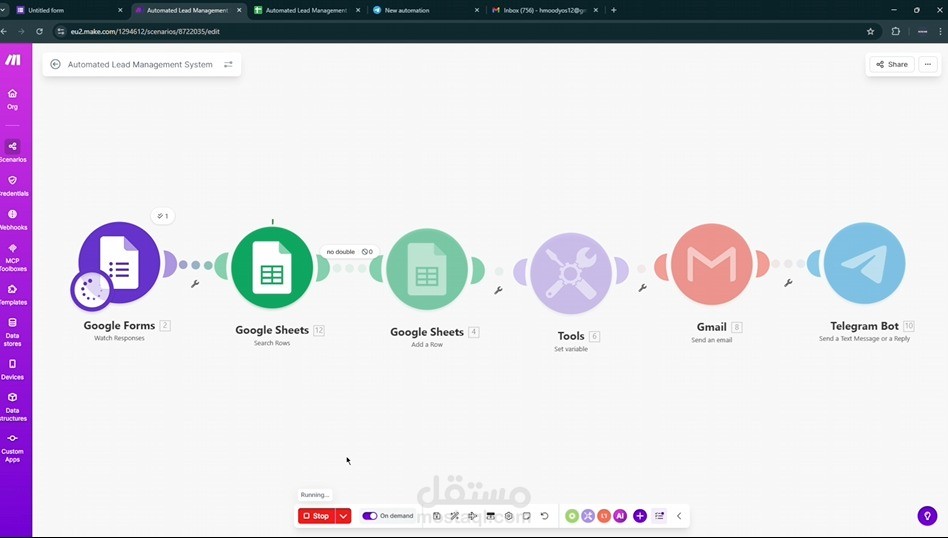Viewport: 948px width, 538px height.
Task: Open the Google Sheets Add a Row module
Action: [x=427, y=270]
